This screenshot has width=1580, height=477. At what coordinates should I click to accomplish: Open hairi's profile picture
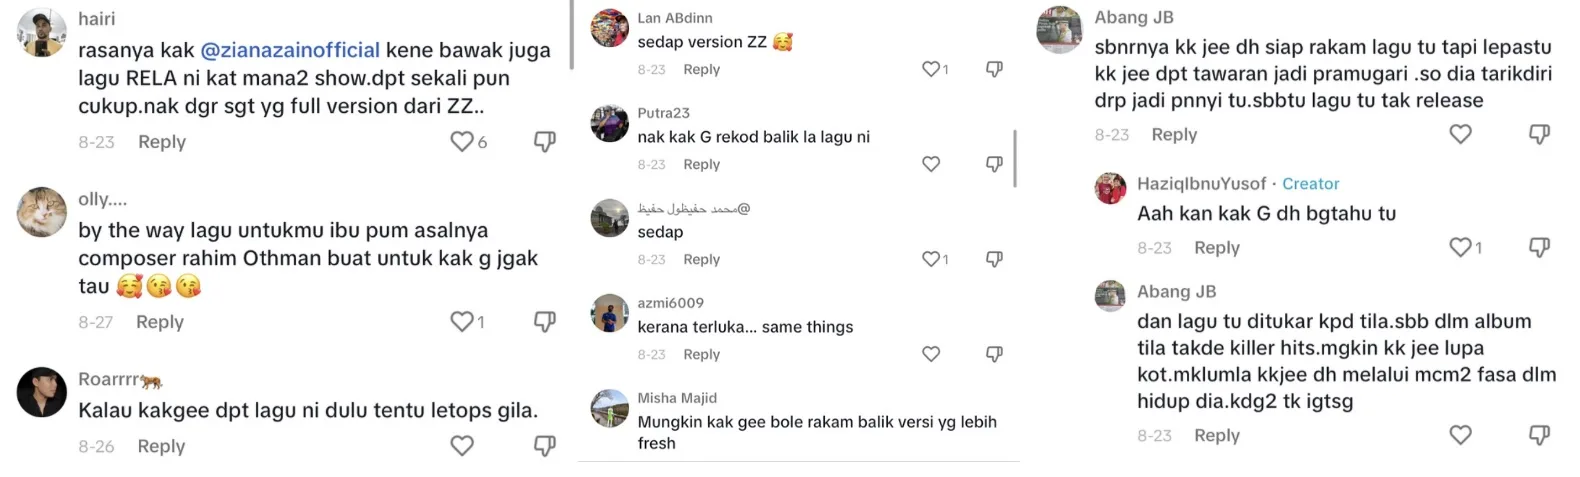pos(41,33)
